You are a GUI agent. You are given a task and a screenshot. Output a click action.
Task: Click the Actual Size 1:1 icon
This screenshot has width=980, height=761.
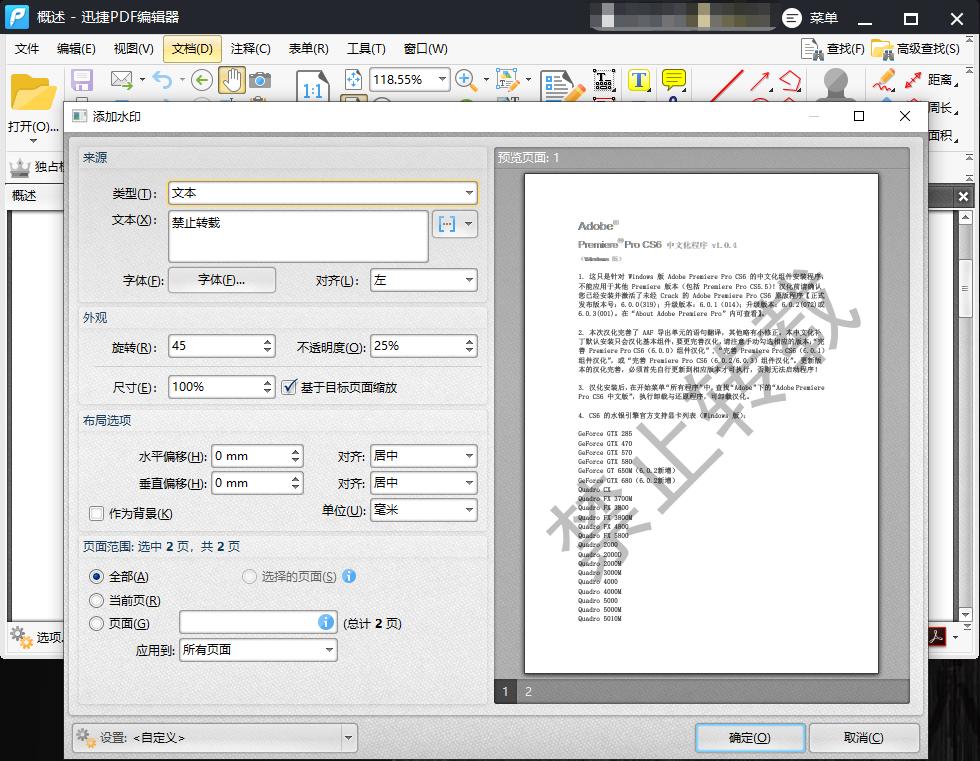click(312, 89)
